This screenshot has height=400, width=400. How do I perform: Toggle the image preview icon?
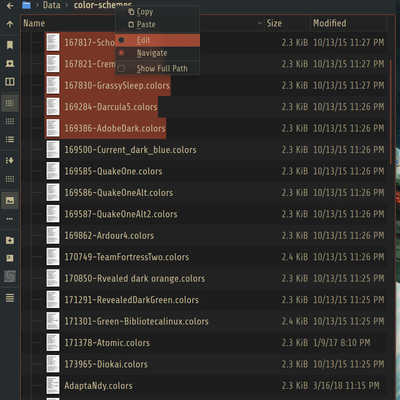pyautogui.click(x=10, y=200)
